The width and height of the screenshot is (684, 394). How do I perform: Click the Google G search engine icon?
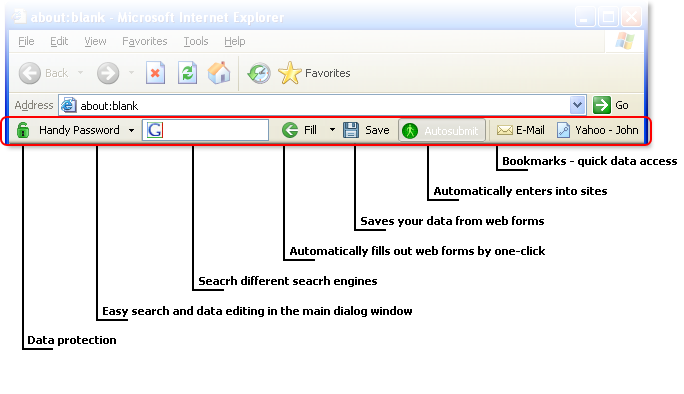pos(155,130)
